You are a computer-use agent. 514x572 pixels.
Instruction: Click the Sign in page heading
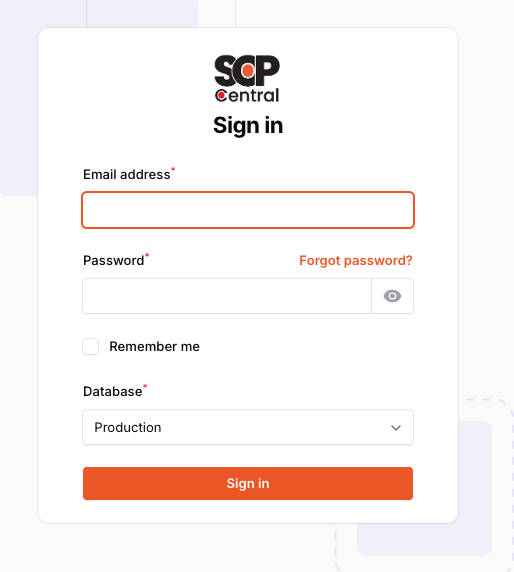click(x=248, y=125)
